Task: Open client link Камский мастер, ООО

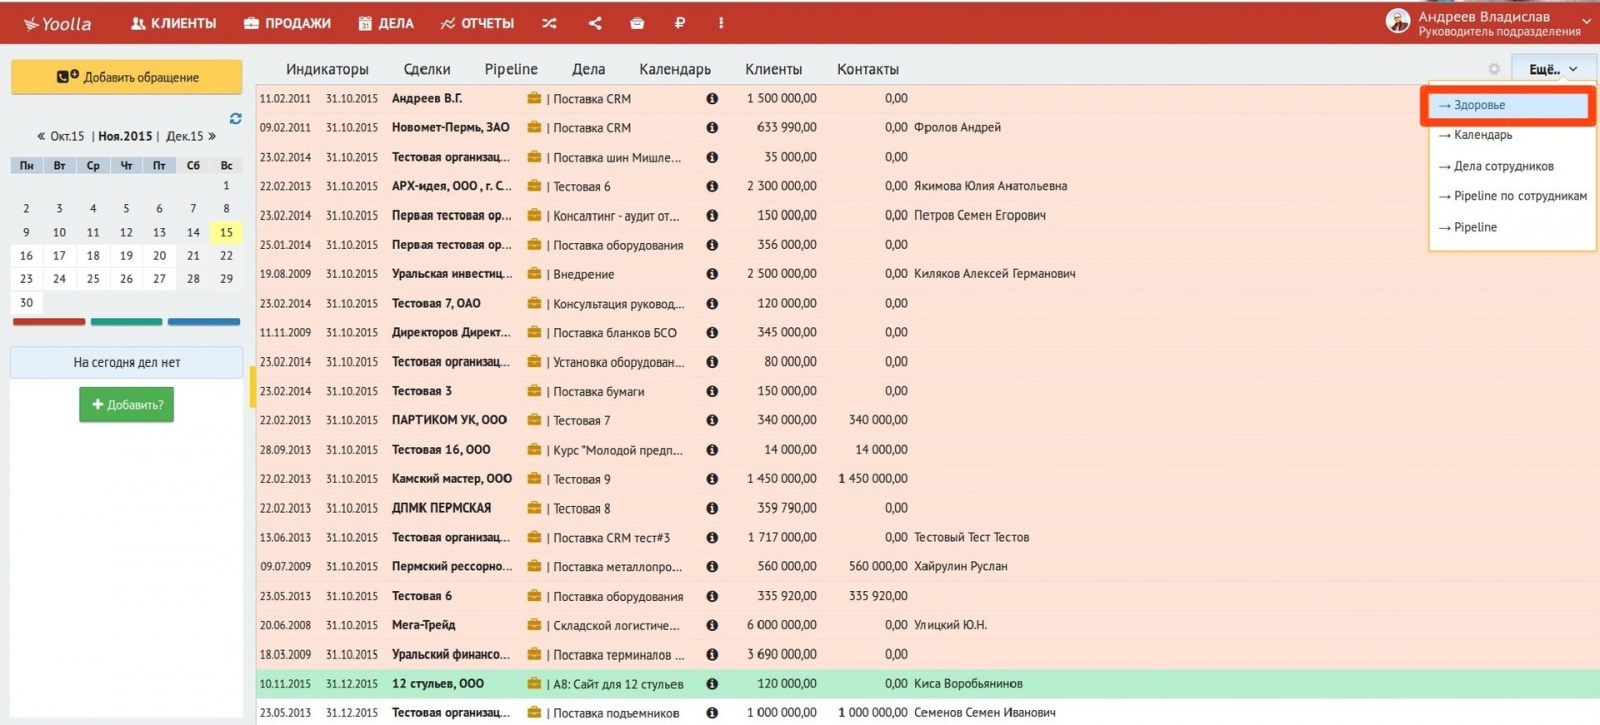Action: pyautogui.click(x=452, y=479)
